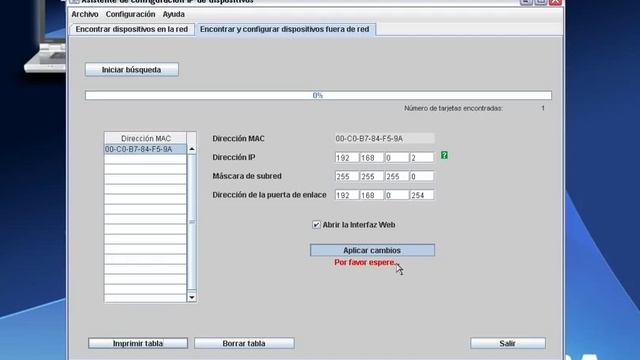Click the Borrar tabla button
The width and height of the screenshot is (640, 360).
[x=244, y=343]
